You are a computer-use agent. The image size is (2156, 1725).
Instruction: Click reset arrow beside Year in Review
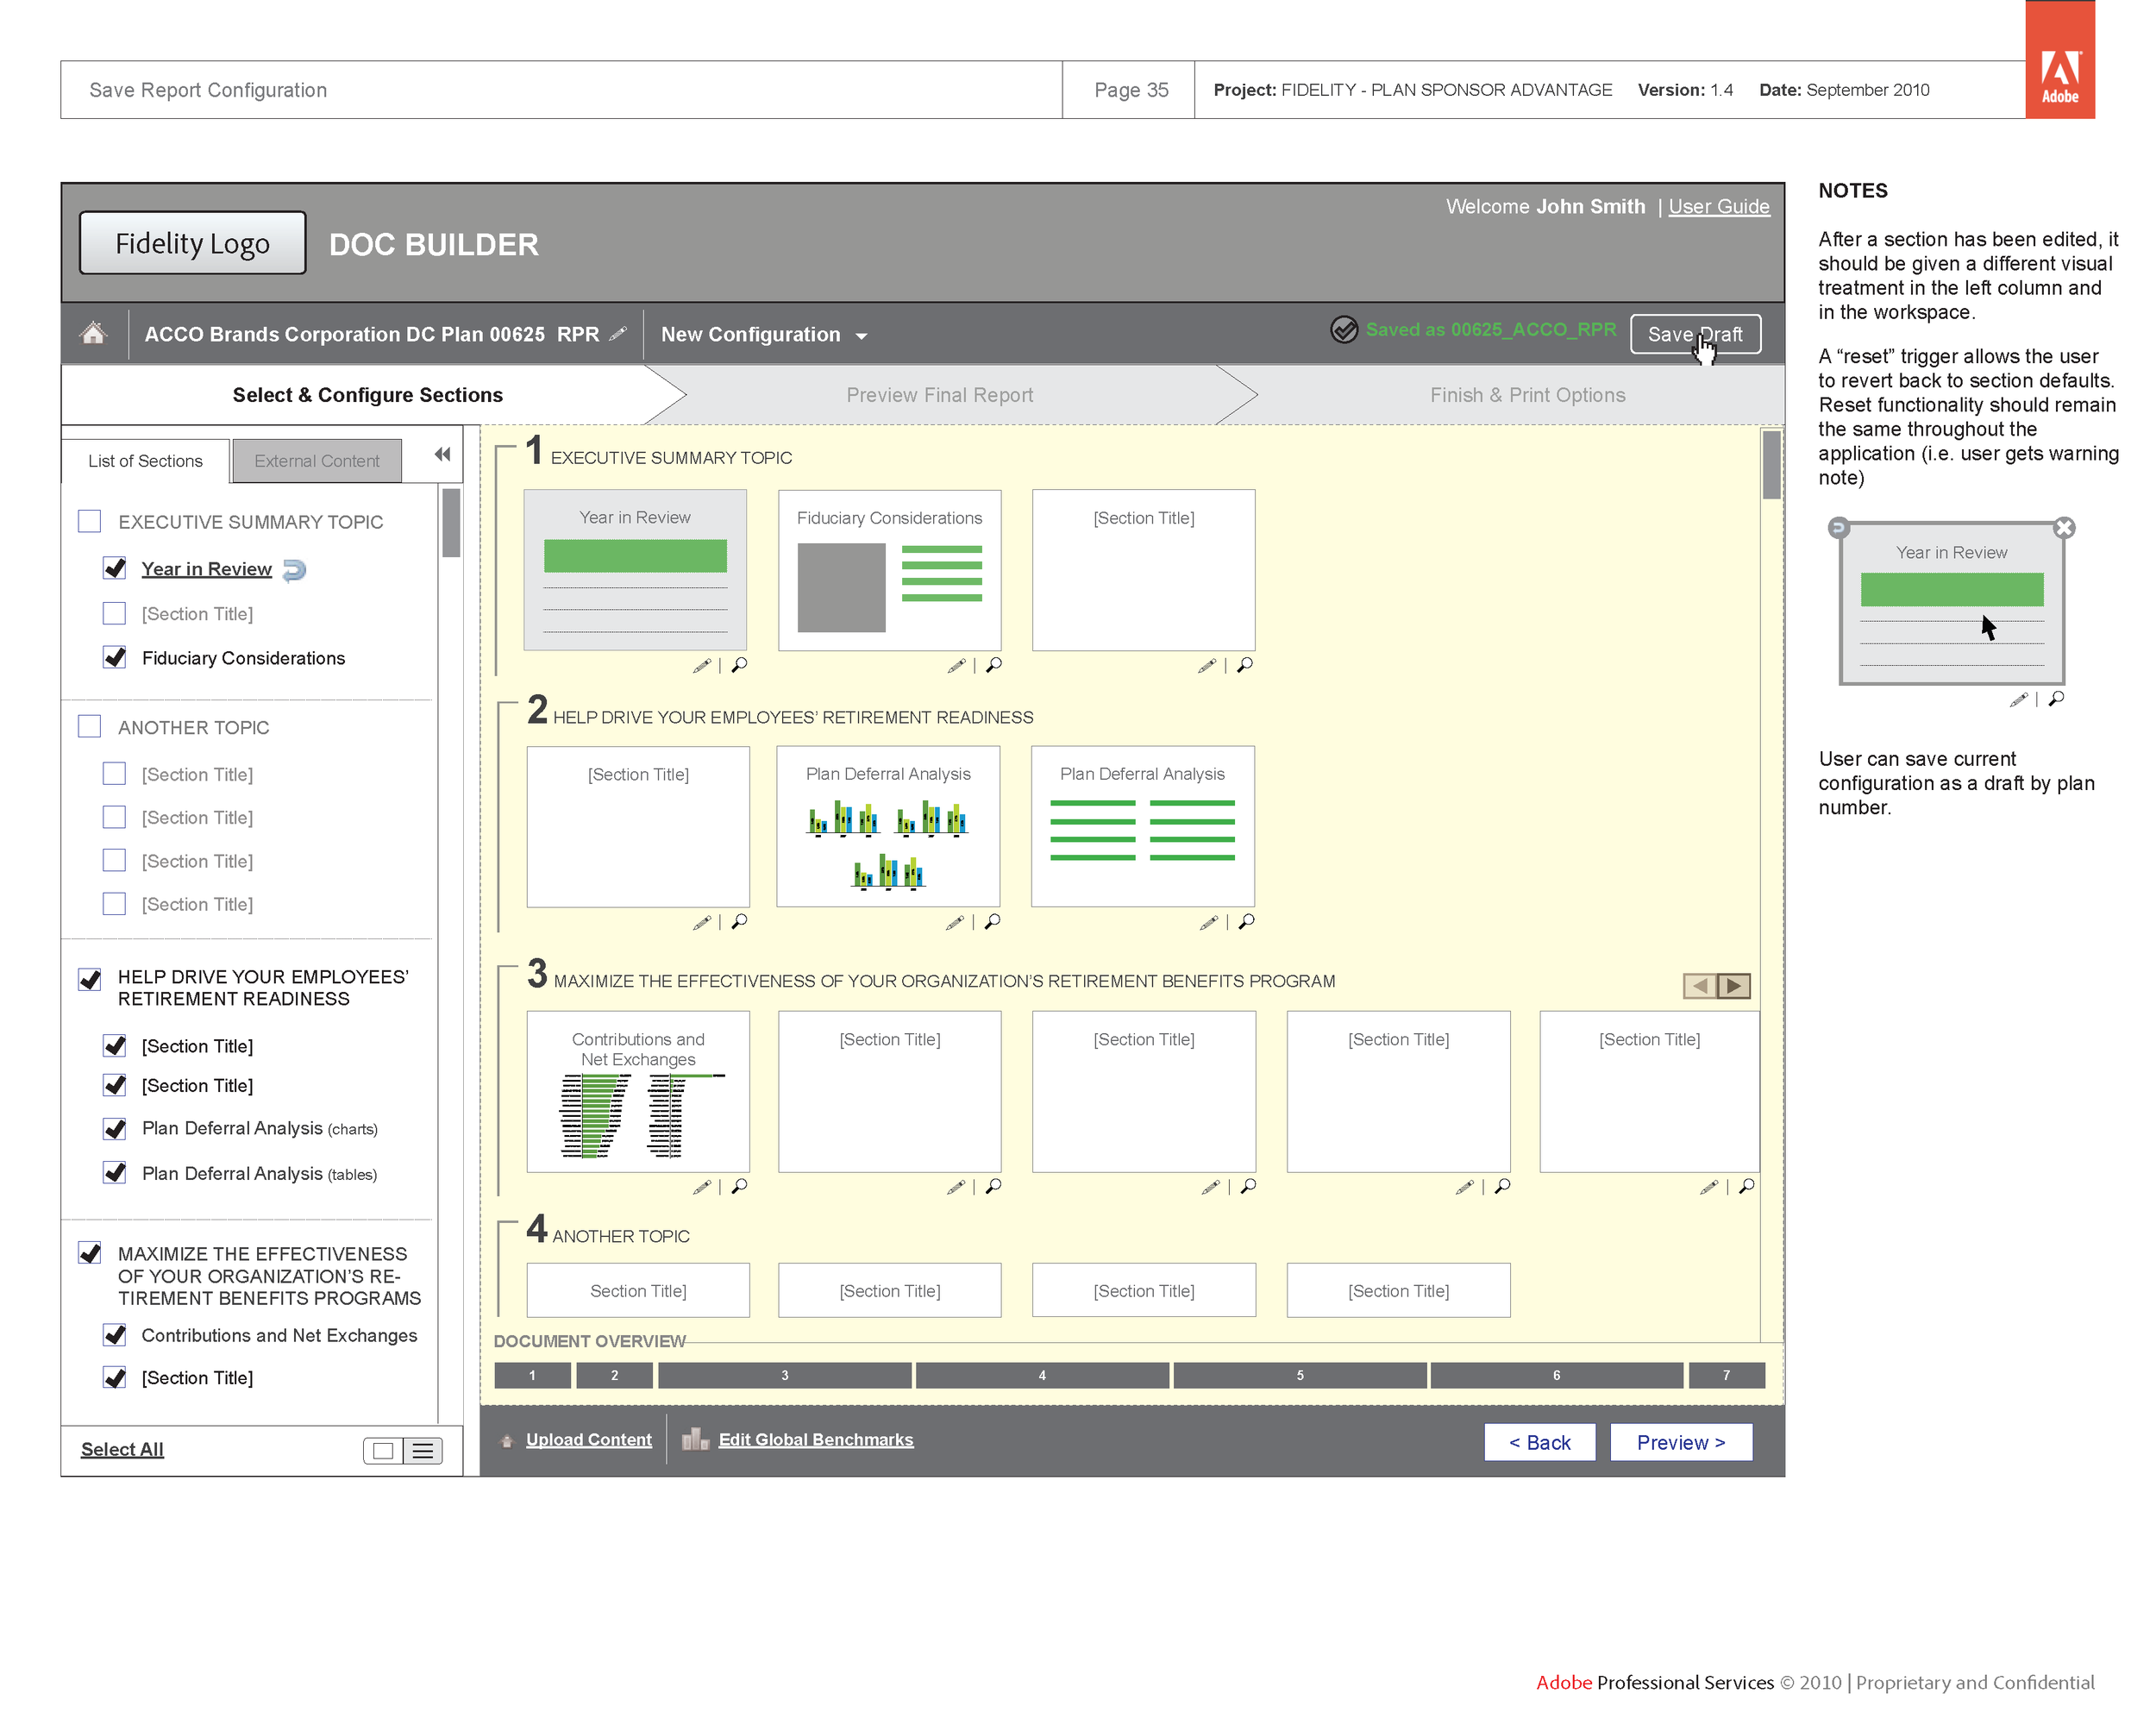coord(294,570)
